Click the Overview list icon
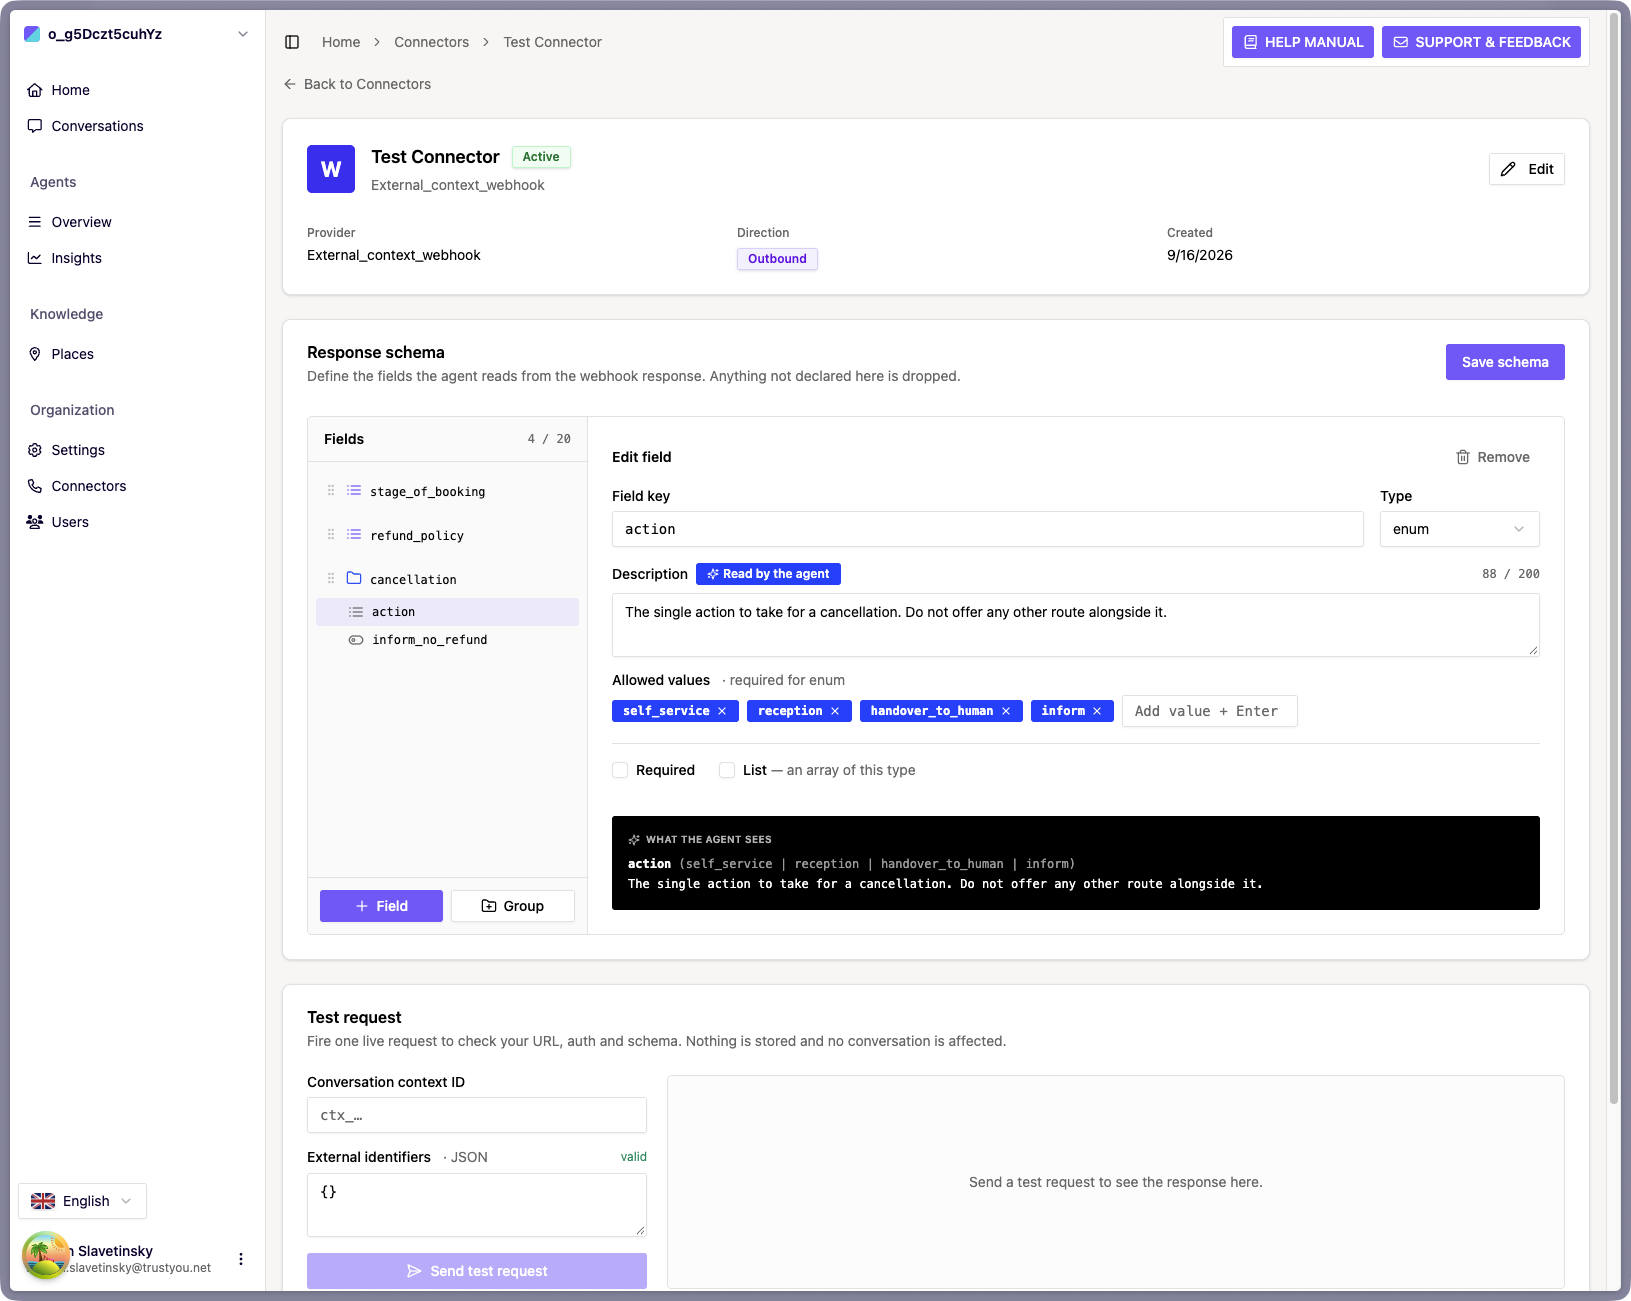1631x1301 pixels. point(35,222)
